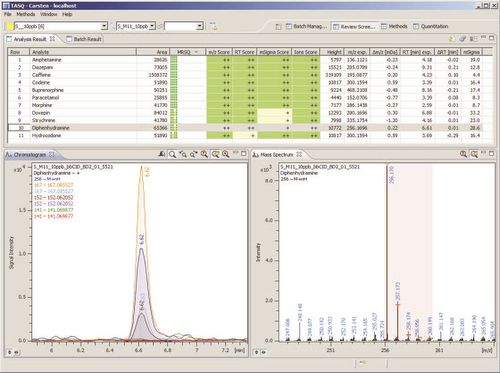Image resolution: width=500 pixels, height=373 pixels.
Task: Click the first magnifier zoom icon in Chromatogram toolbar
Action: coord(172,154)
